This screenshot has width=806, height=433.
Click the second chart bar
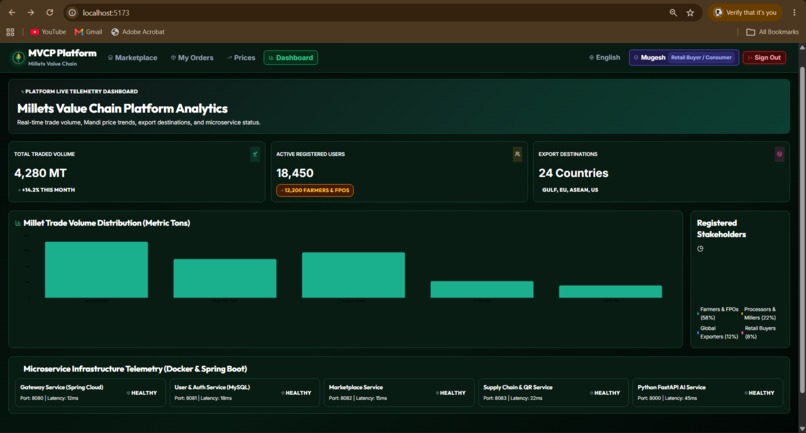pos(225,278)
